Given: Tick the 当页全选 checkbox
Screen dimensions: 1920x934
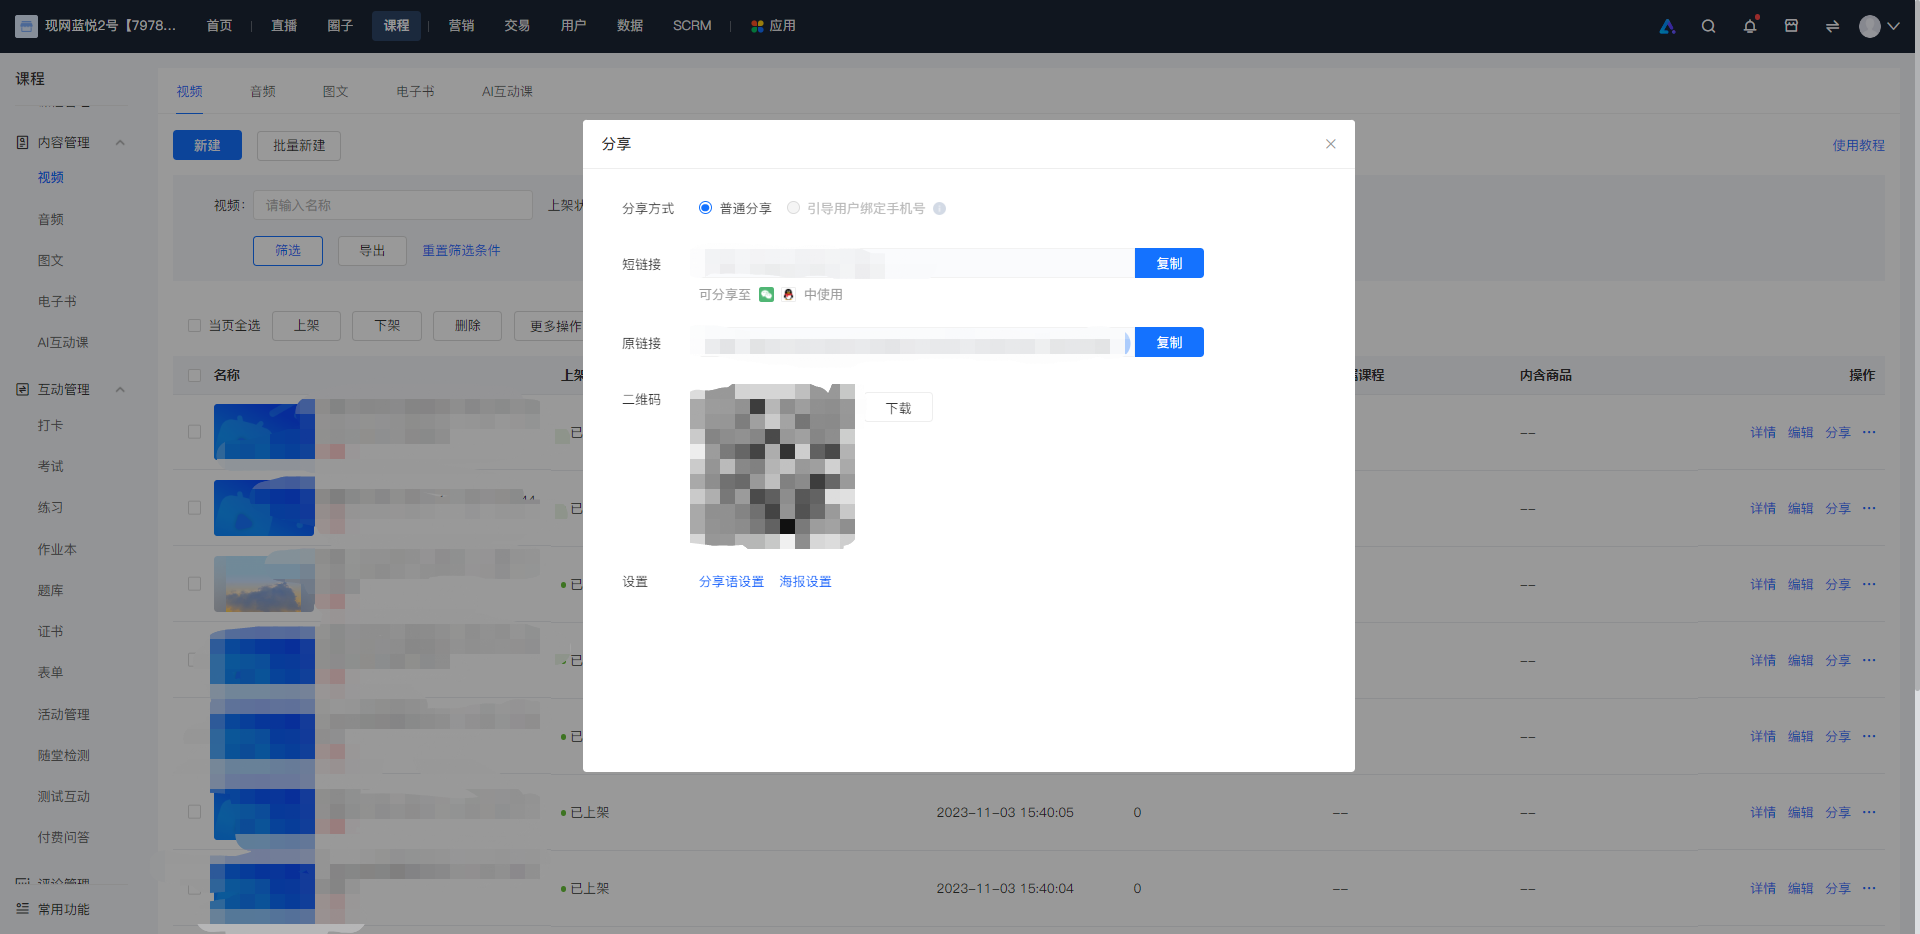Looking at the screenshot, I should pyautogui.click(x=194, y=326).
